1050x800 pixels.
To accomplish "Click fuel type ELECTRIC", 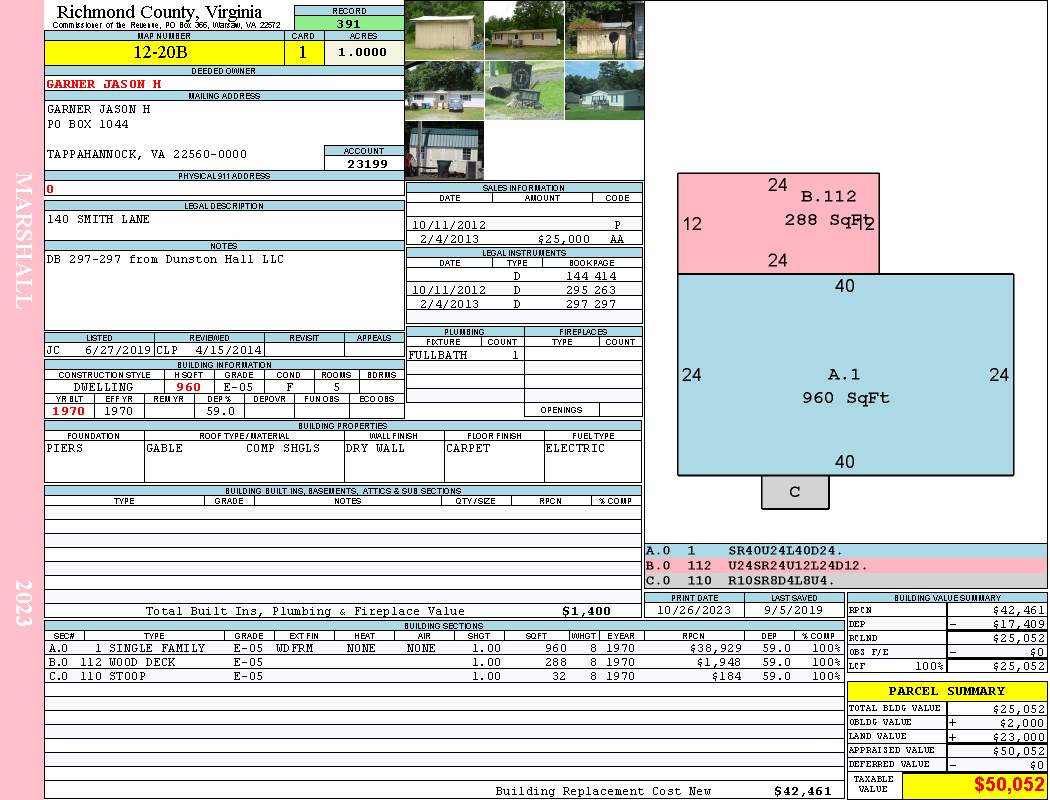I will click(575, 448).
